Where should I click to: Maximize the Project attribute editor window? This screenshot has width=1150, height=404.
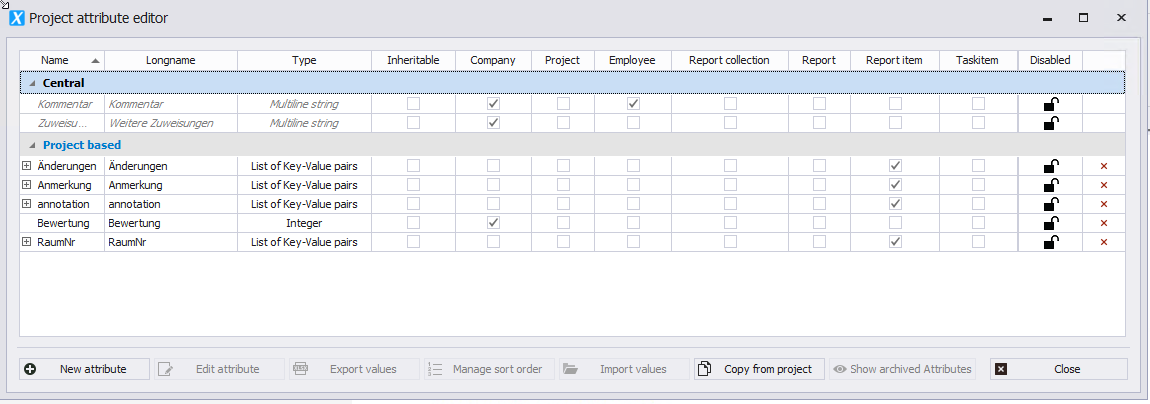pos(1083,18)
